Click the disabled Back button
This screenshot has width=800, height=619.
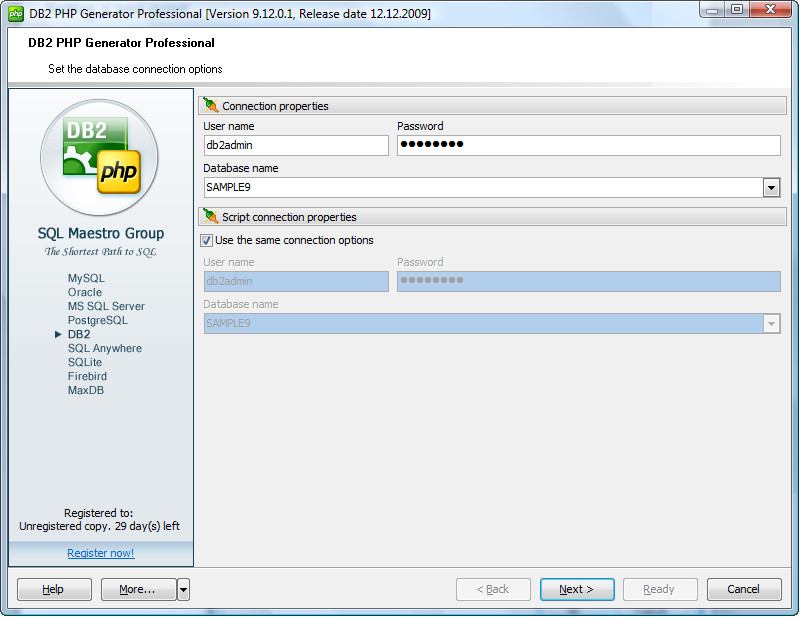[493, 590]
